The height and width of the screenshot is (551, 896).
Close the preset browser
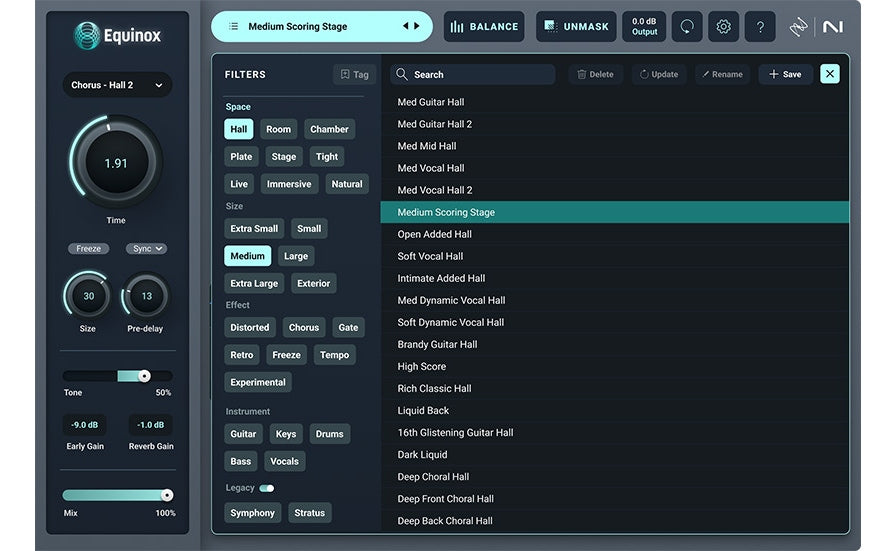(x=830, y=74)
